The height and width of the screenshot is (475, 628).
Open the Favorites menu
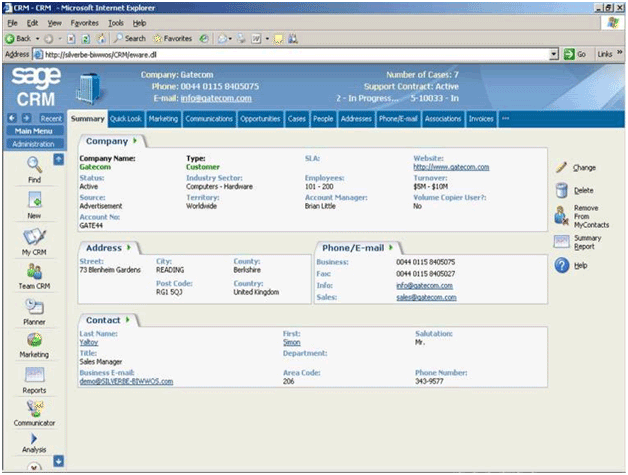coord(85,23)
